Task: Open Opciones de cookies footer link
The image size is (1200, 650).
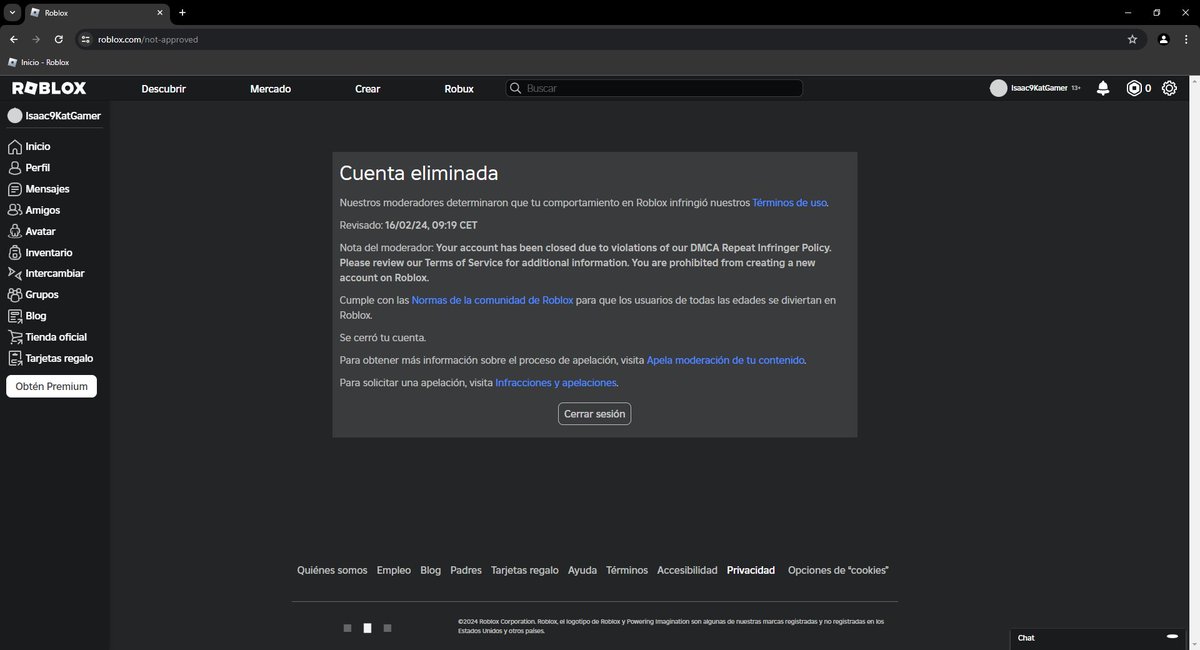Action: [838, 570]
